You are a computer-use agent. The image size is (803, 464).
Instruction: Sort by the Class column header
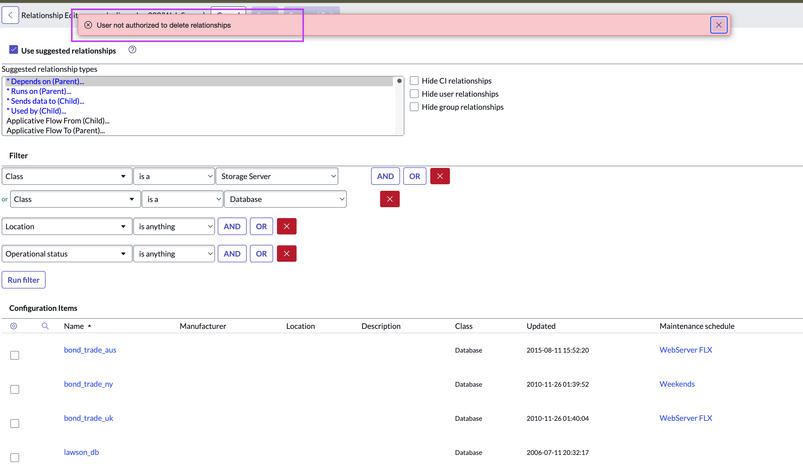(463, 326)
